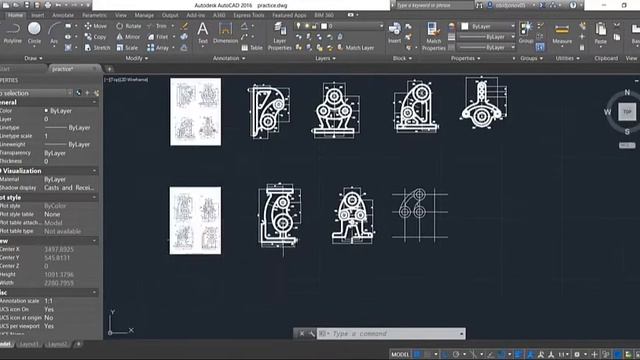Activate the Mirror tool

coord(129,37)
